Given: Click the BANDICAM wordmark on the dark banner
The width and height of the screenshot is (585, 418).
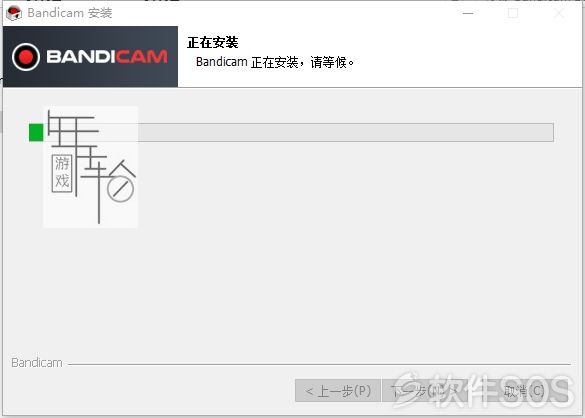Looking at the screenshot, I should pos(107,57).
